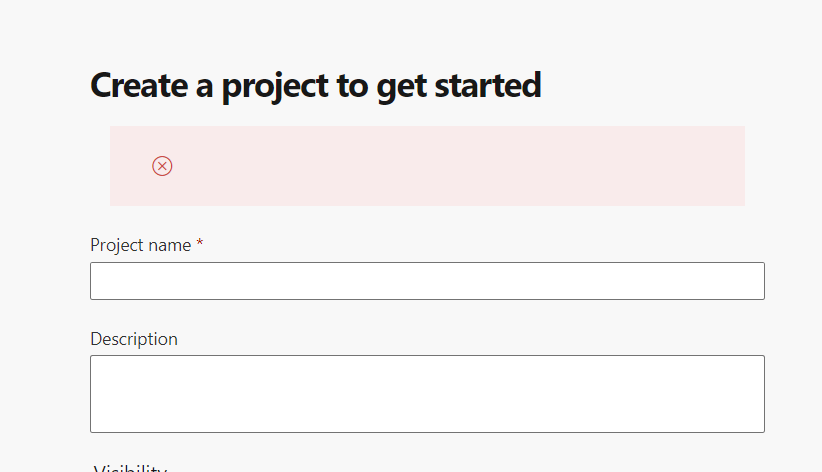Click the empty right side of error banner

tap(650, 166)
